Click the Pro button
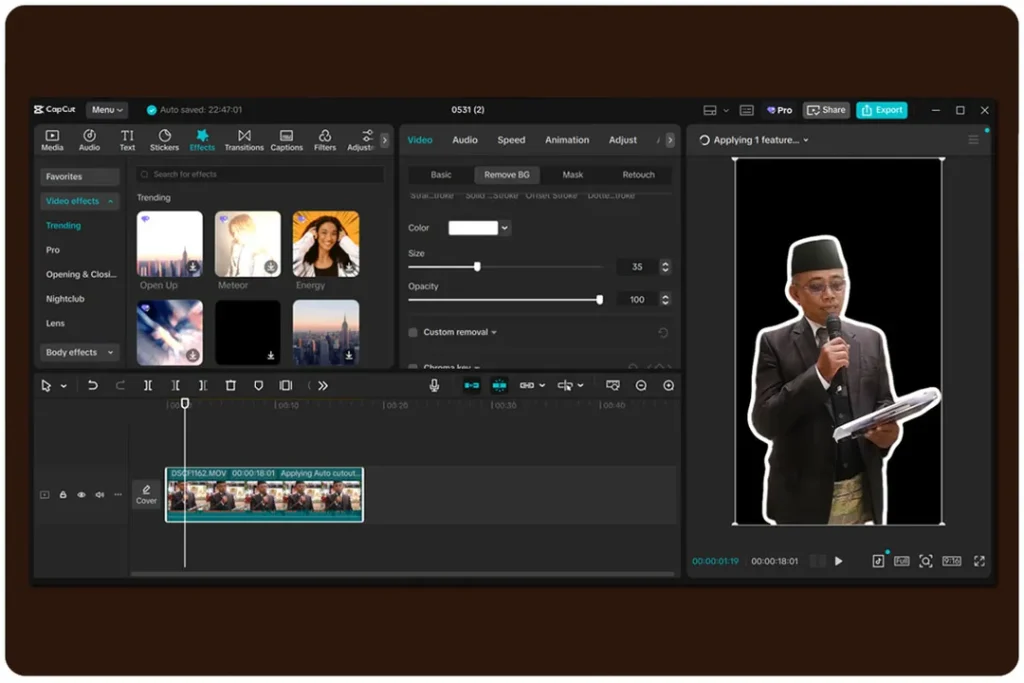 click(x=779, y=110)
